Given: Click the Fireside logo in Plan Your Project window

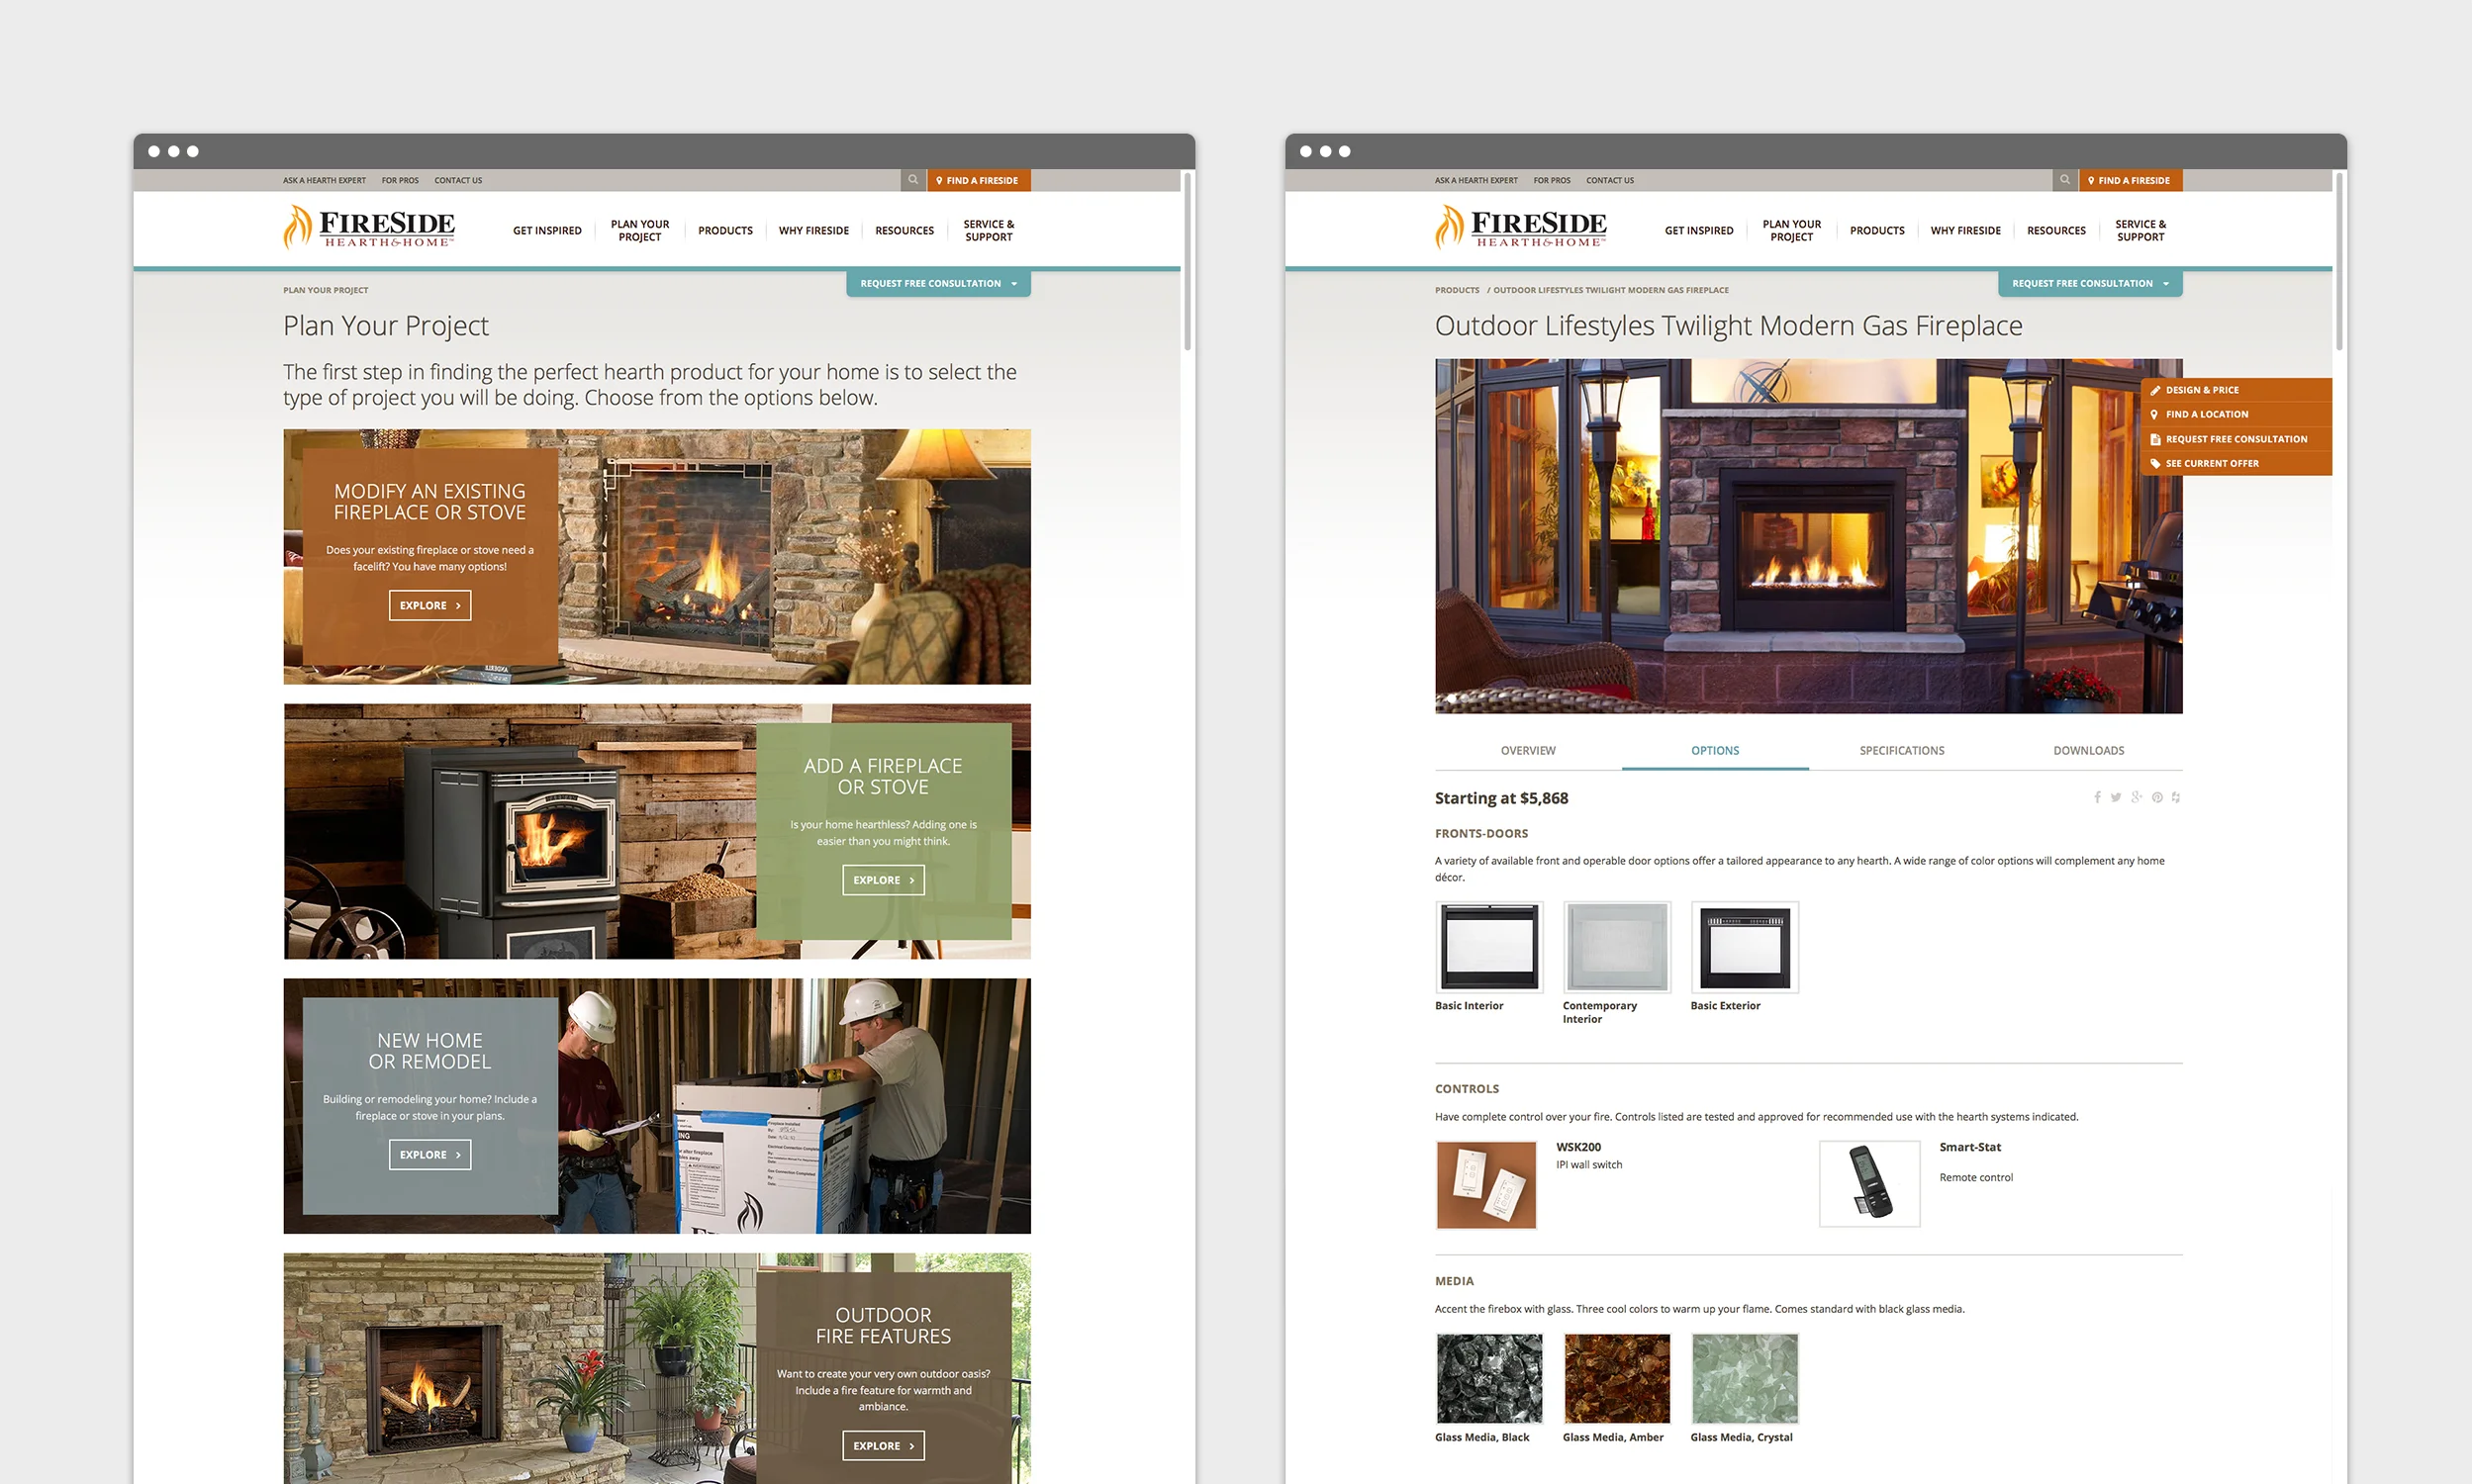Looking at the screenshot, I should (369, 227).
